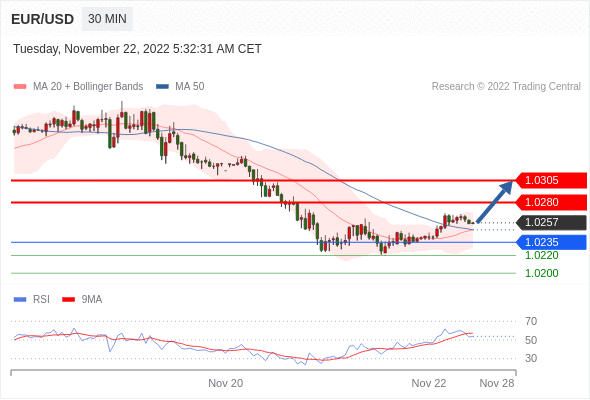Click the black 1.0257 current price tag

point(551,222)
